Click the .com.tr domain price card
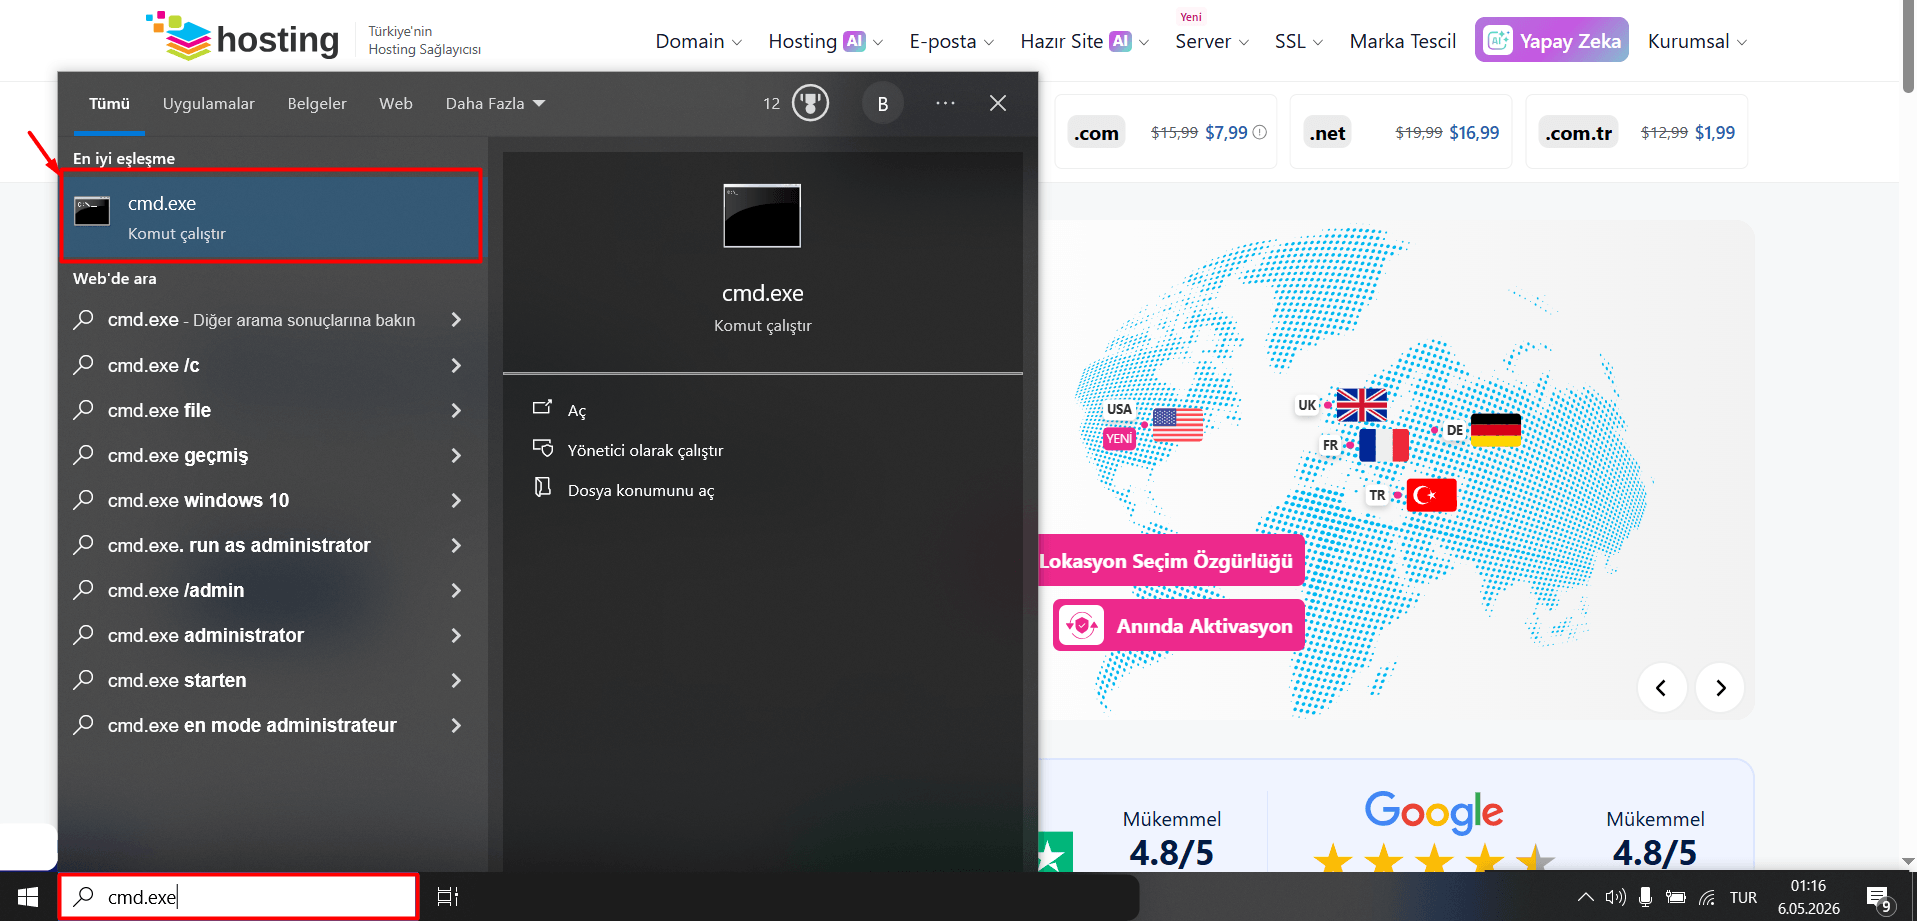 pyautogui.click(x=1637, y=132)
